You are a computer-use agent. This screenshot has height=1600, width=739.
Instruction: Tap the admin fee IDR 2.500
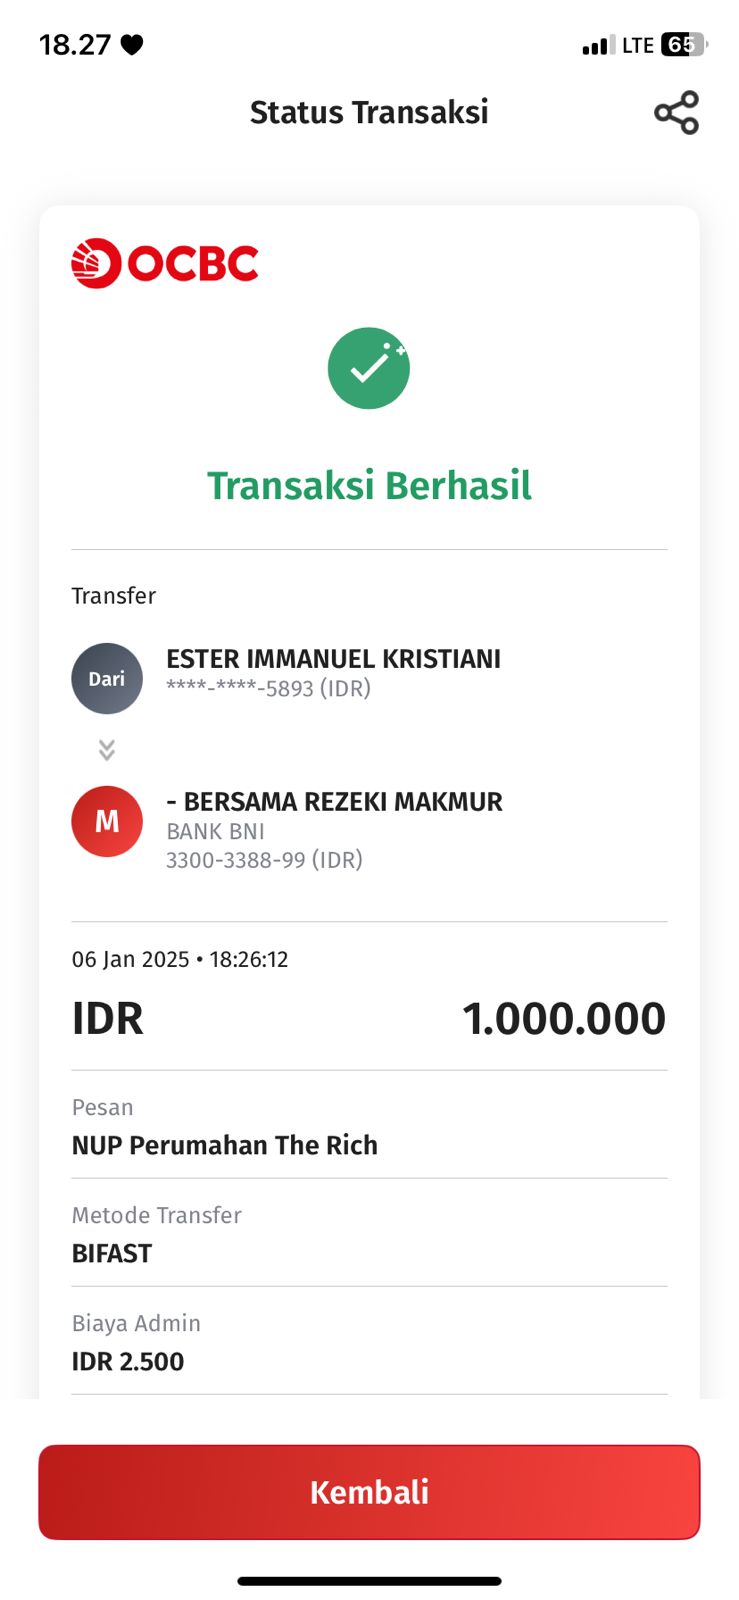tap(128, 1361)
